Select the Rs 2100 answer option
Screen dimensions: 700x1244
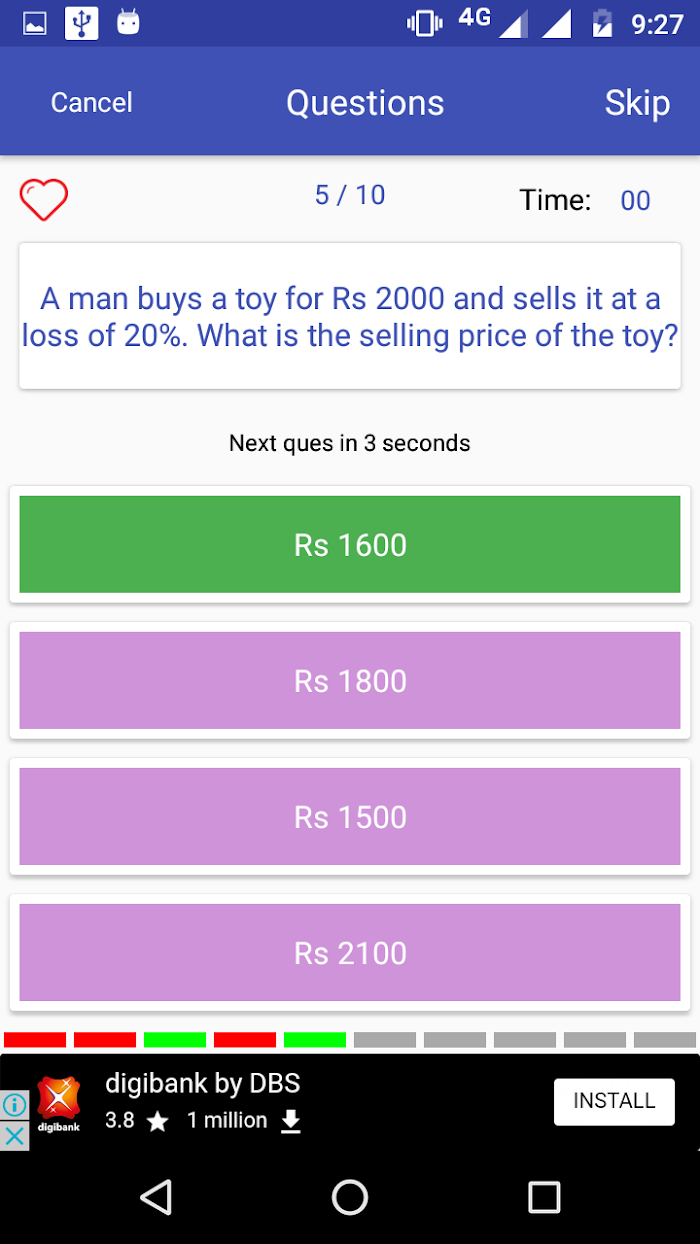click(350, 952)
